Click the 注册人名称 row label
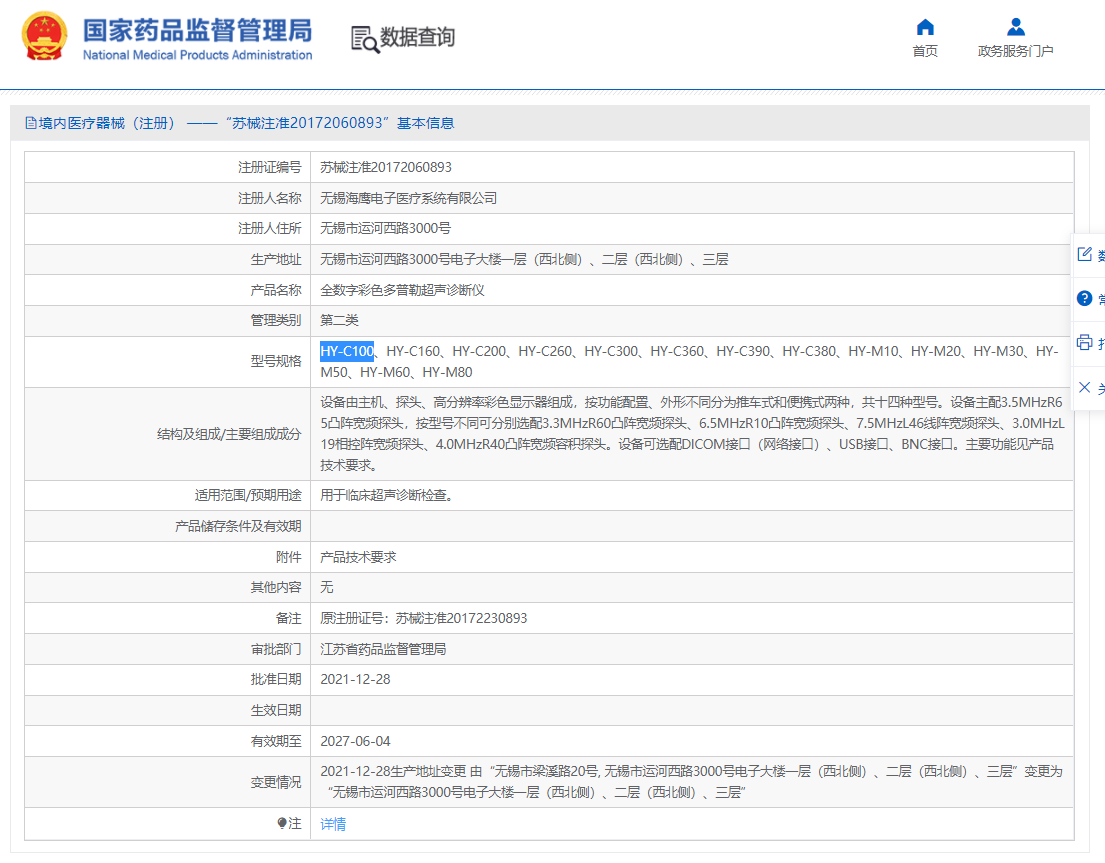 (x=269, y=198)
